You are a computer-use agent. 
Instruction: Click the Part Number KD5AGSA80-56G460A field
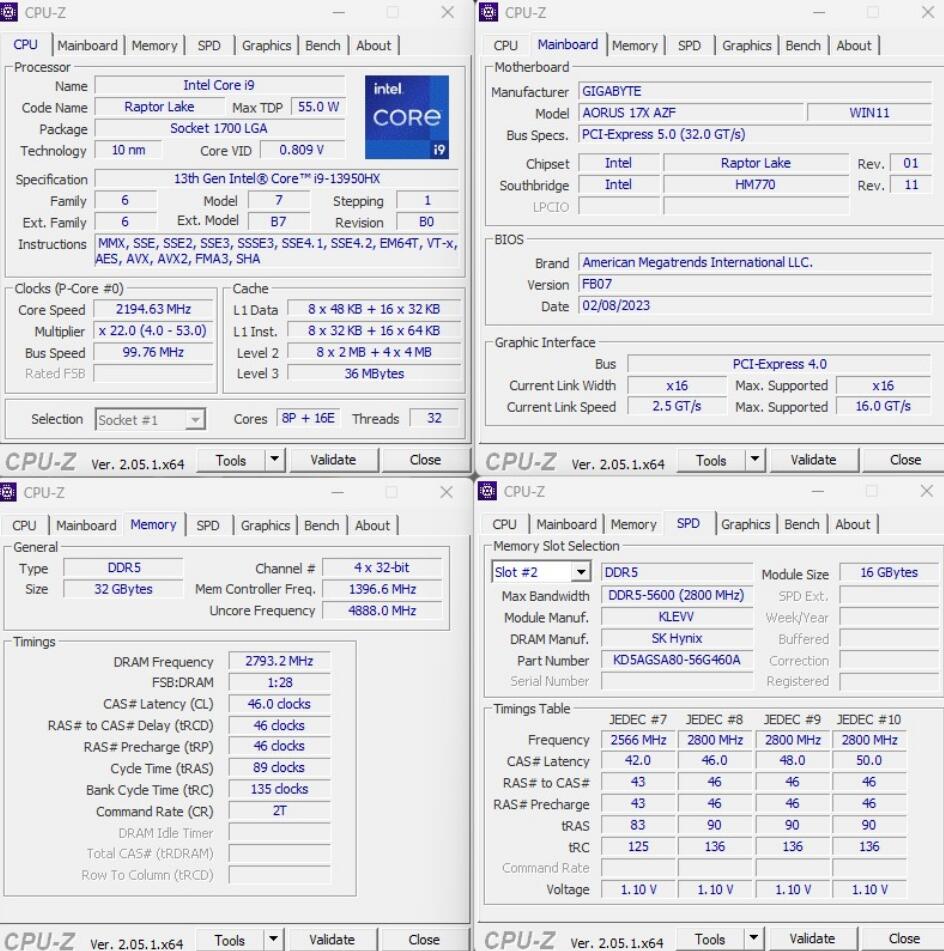tap(676, 660)
